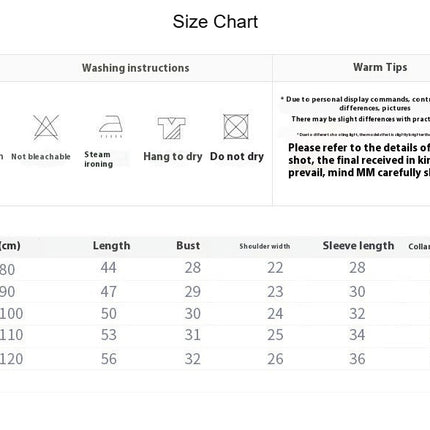Screen dimensions: 430x430
Task: Click the Length column header
Action: point(112,246)
